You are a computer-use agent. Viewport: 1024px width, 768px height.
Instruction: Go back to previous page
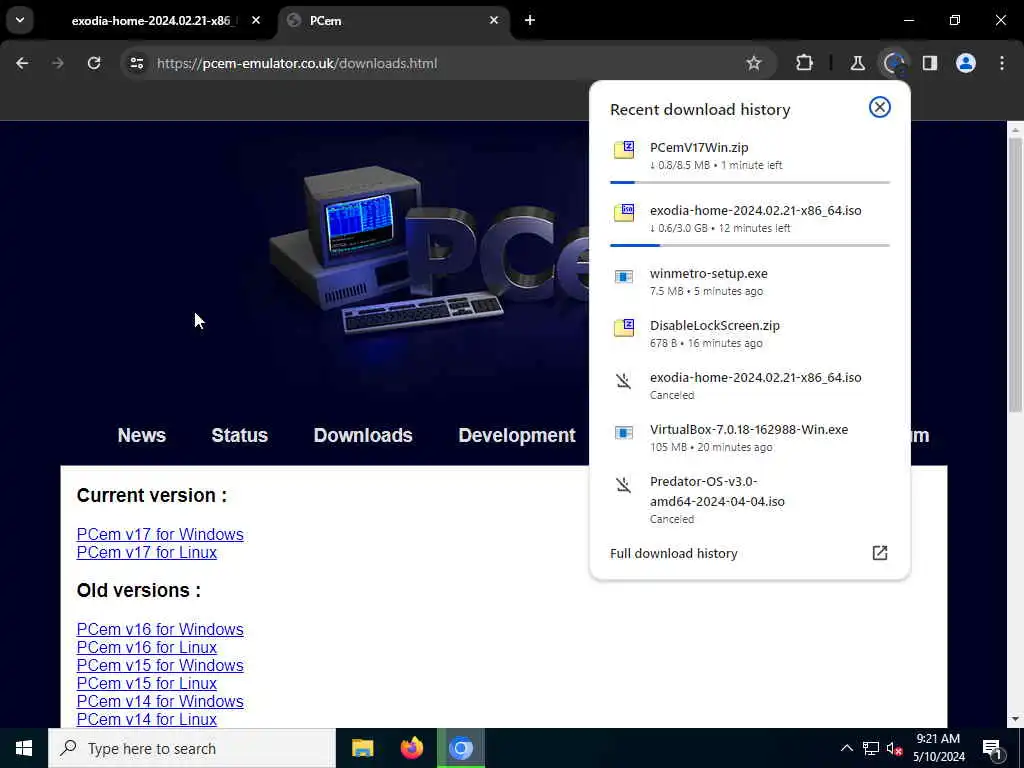tap(22, 63)
